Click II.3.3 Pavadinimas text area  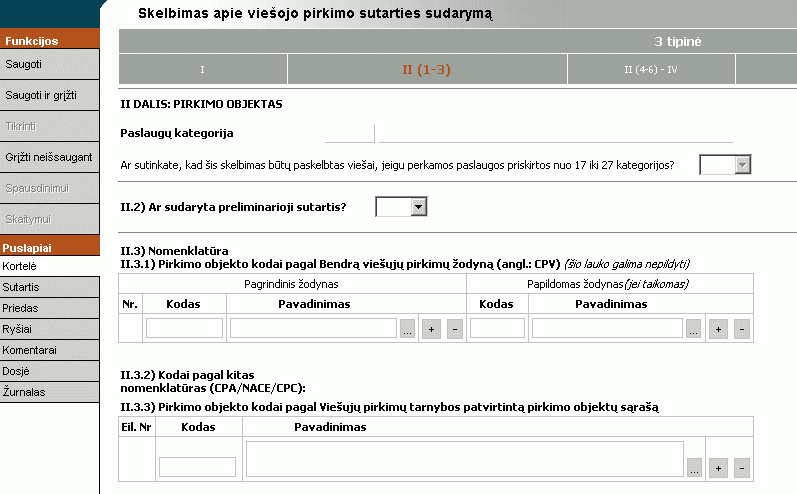click(x=465, y=459)
